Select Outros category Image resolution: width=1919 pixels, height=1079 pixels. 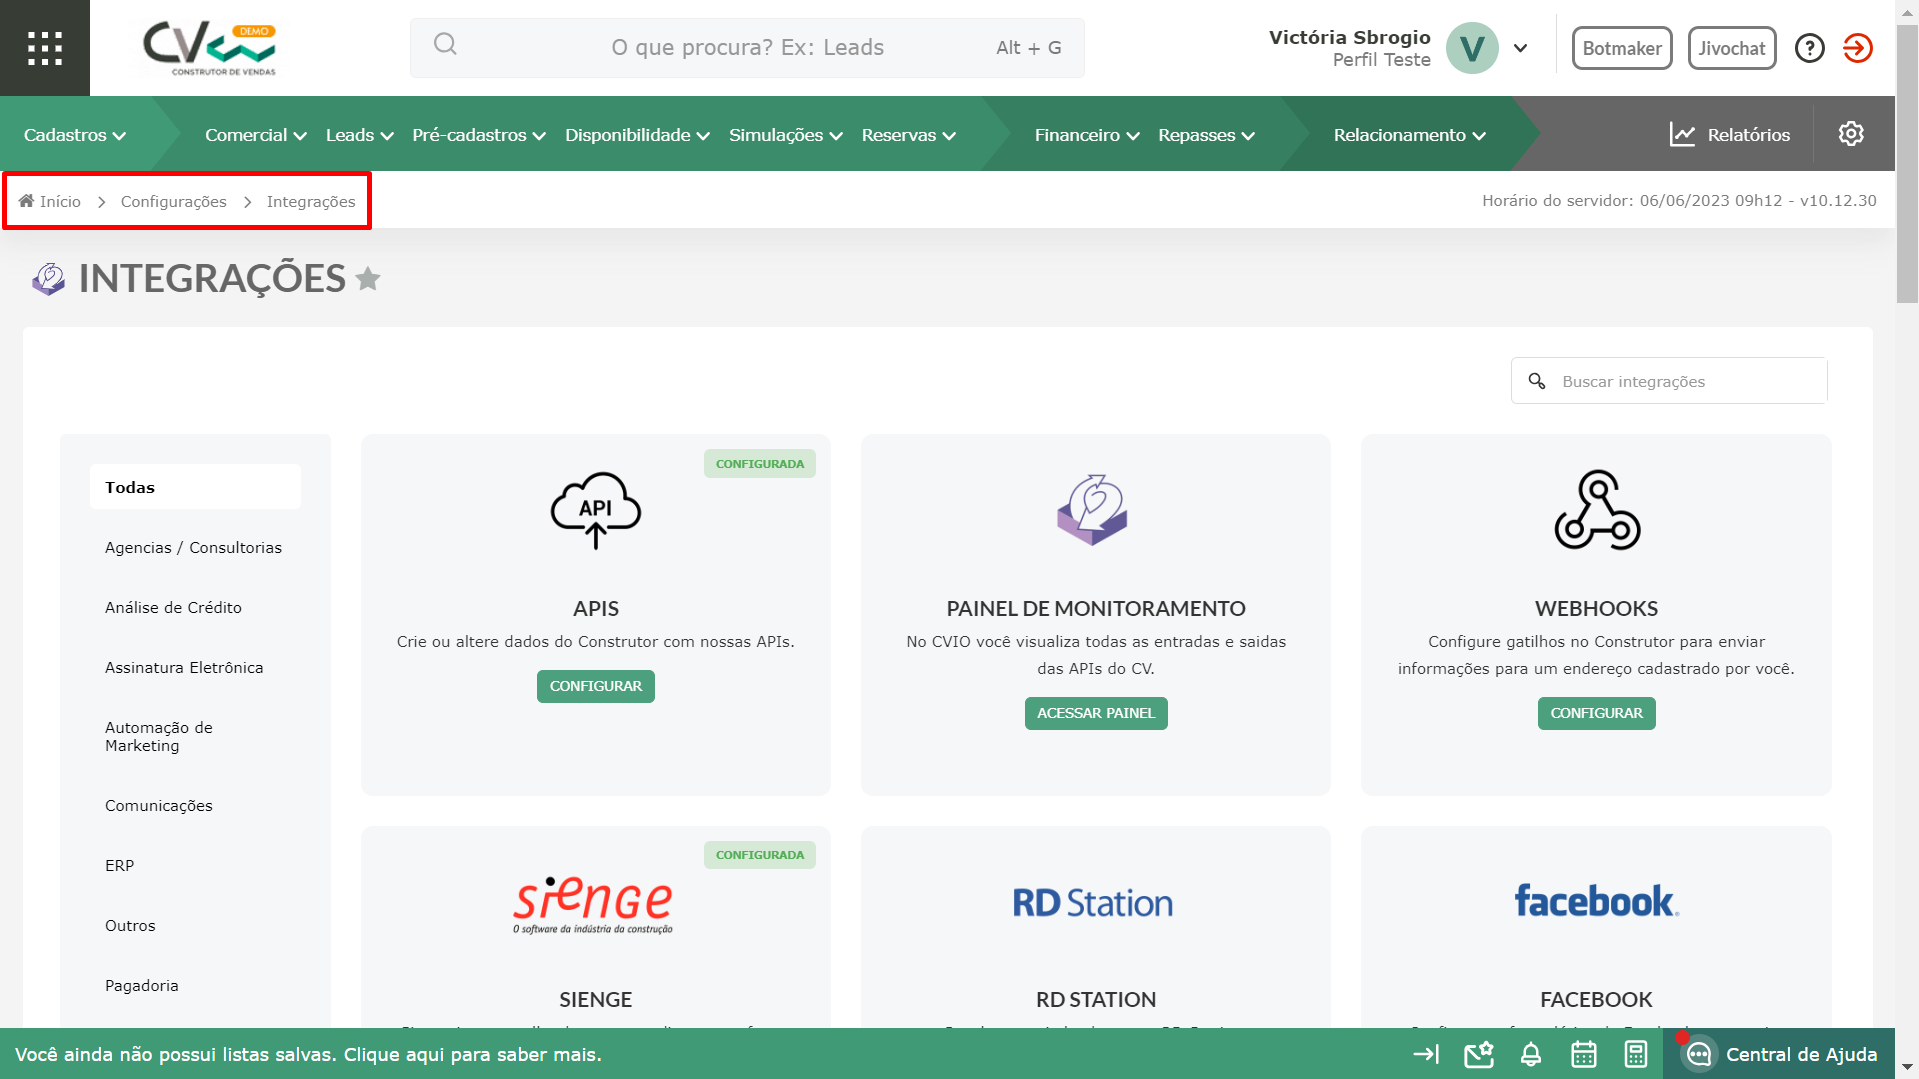(x=131, y=925)
